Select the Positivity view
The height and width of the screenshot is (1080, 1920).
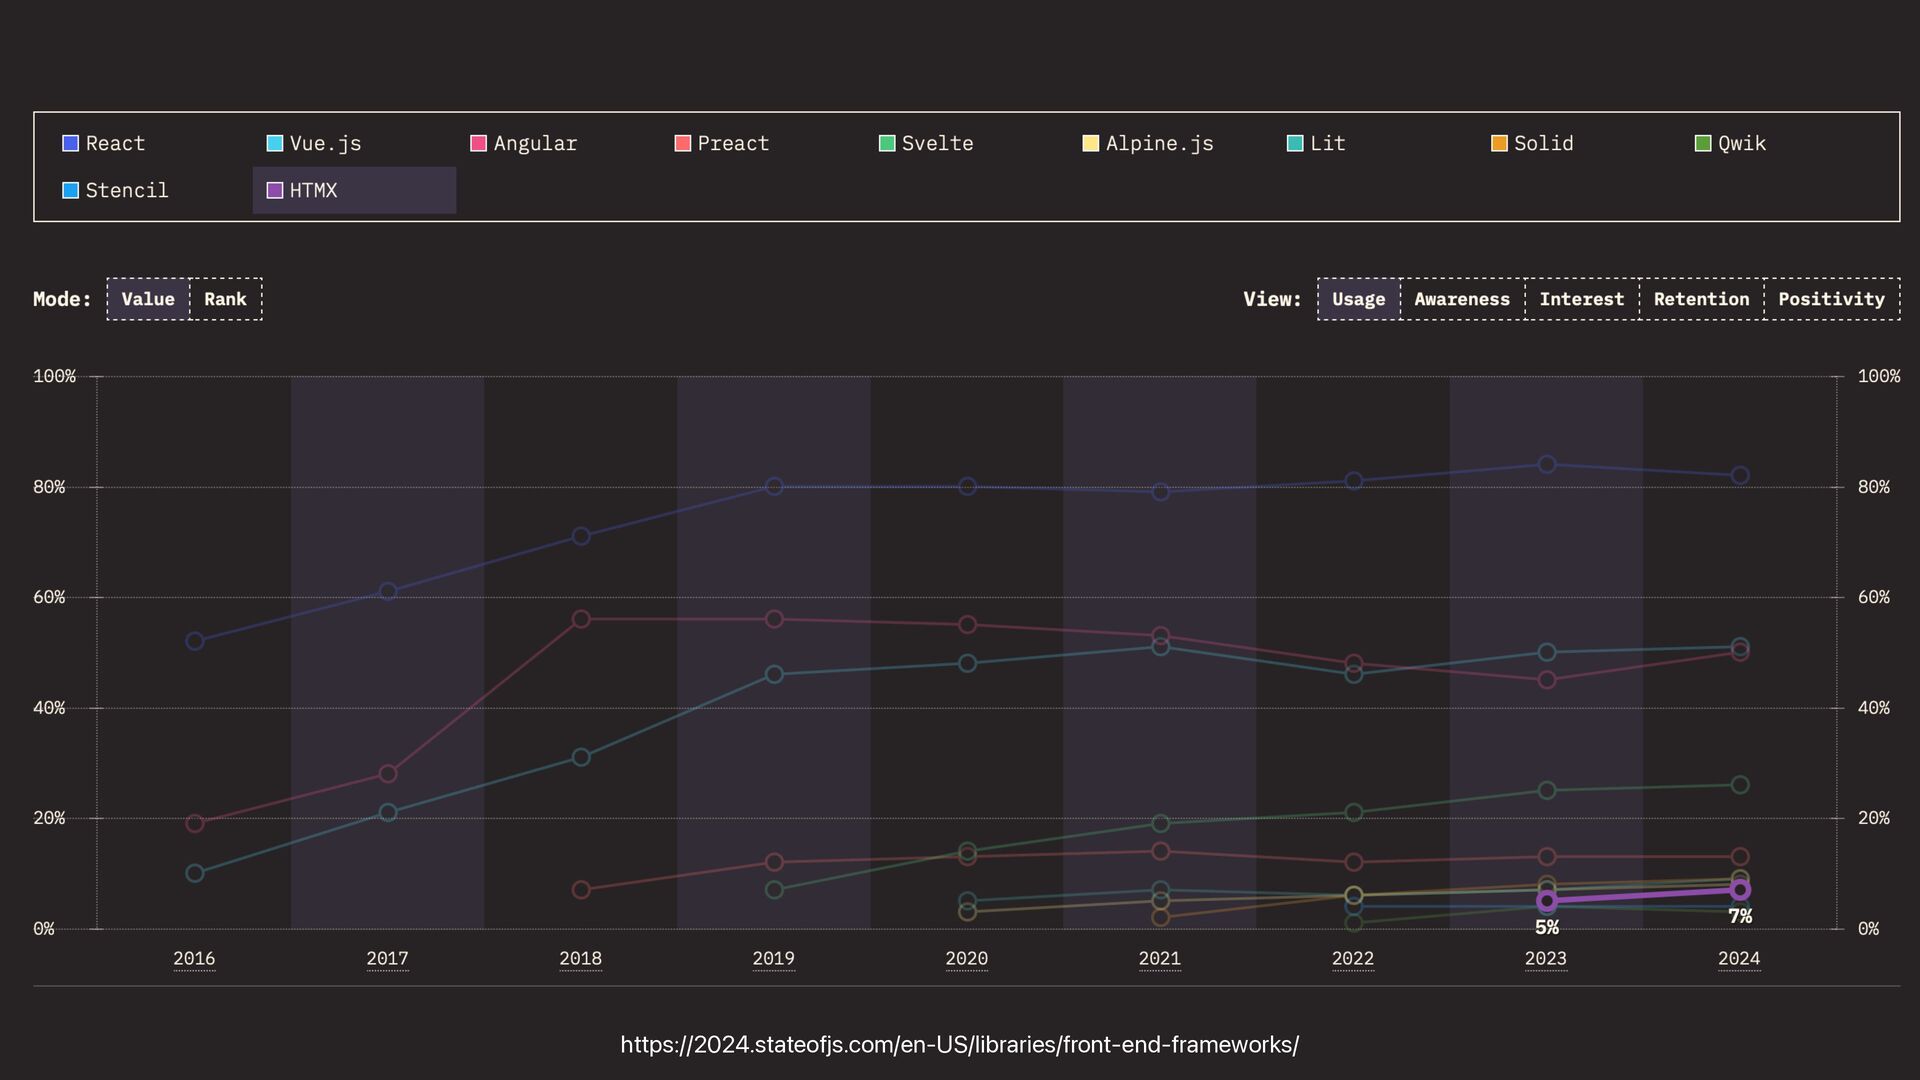coord(1831,299)
